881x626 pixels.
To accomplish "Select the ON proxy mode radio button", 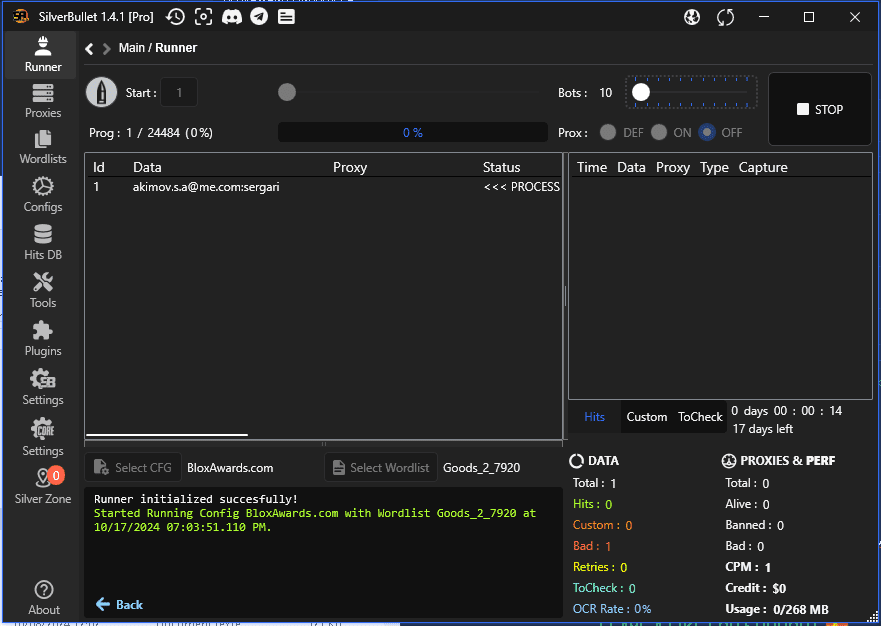I will [658, 132].
